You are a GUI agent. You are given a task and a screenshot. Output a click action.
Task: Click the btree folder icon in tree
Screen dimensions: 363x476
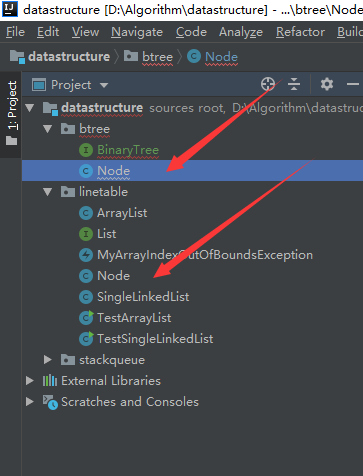pos(68,129)
